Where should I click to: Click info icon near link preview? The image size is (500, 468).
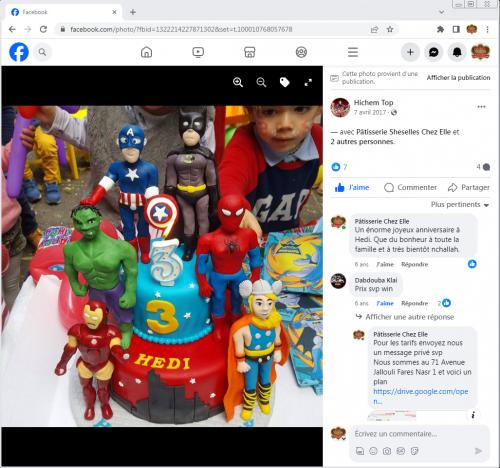pos(473,415)
